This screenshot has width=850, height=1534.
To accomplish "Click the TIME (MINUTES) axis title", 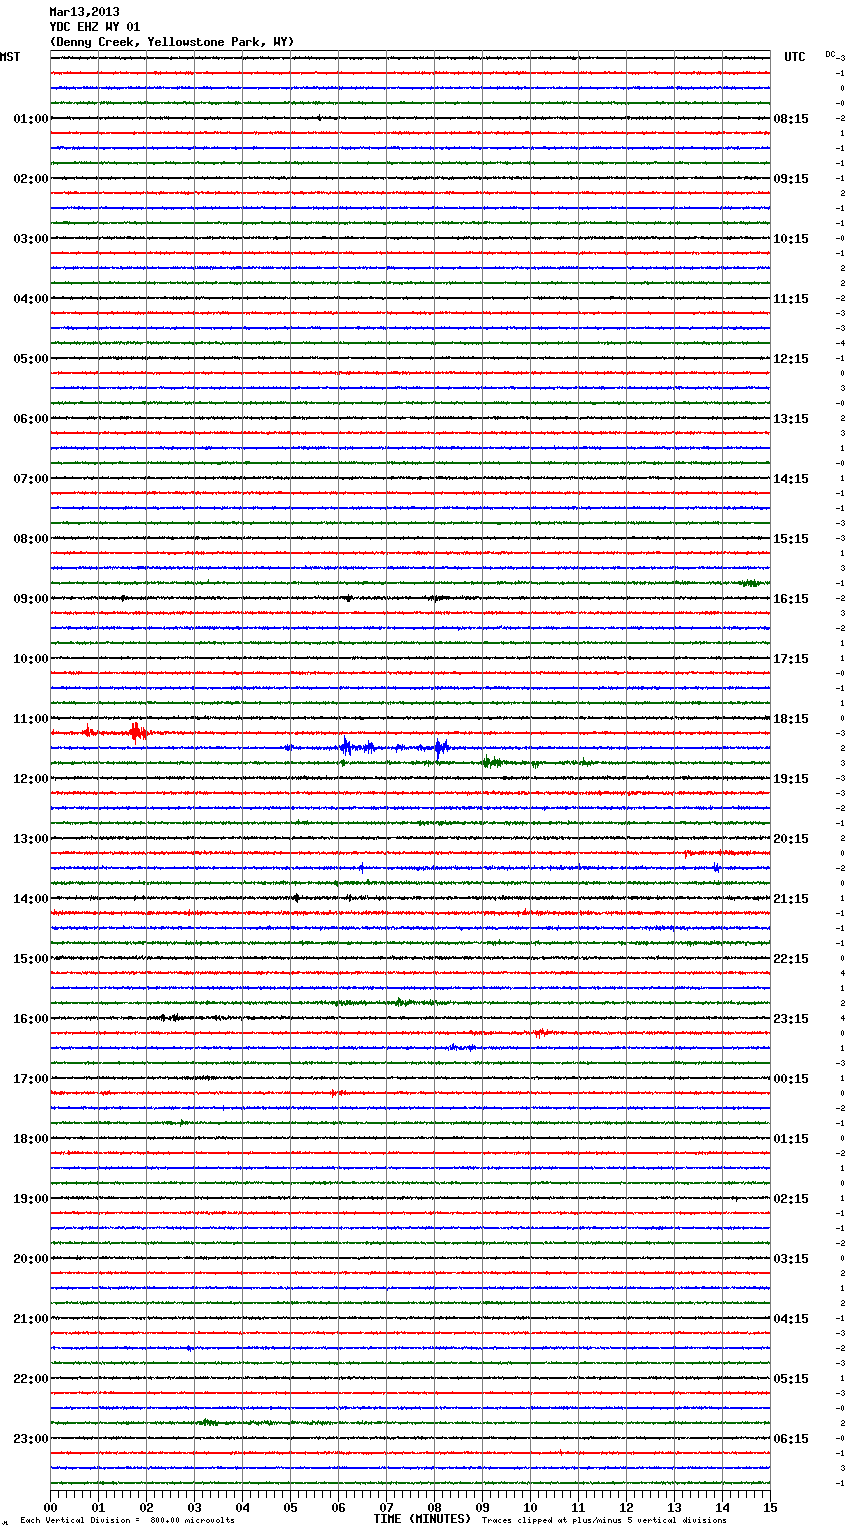I will 422,1519.
